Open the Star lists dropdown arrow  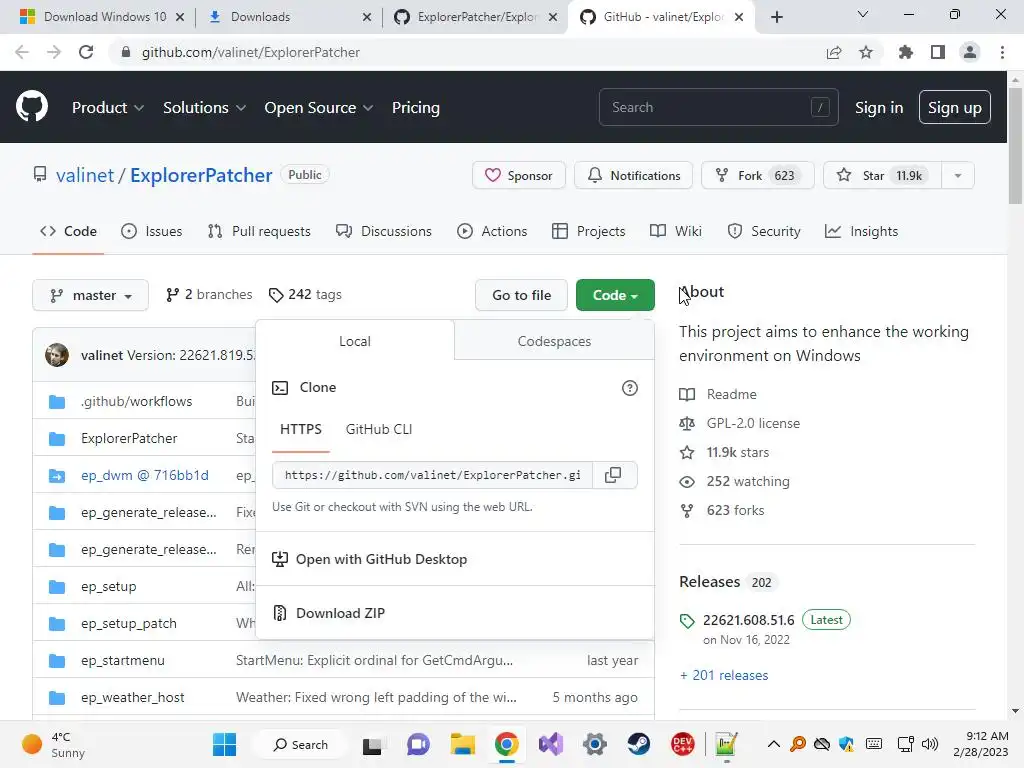pyautogui.click(x=957, y=176)
